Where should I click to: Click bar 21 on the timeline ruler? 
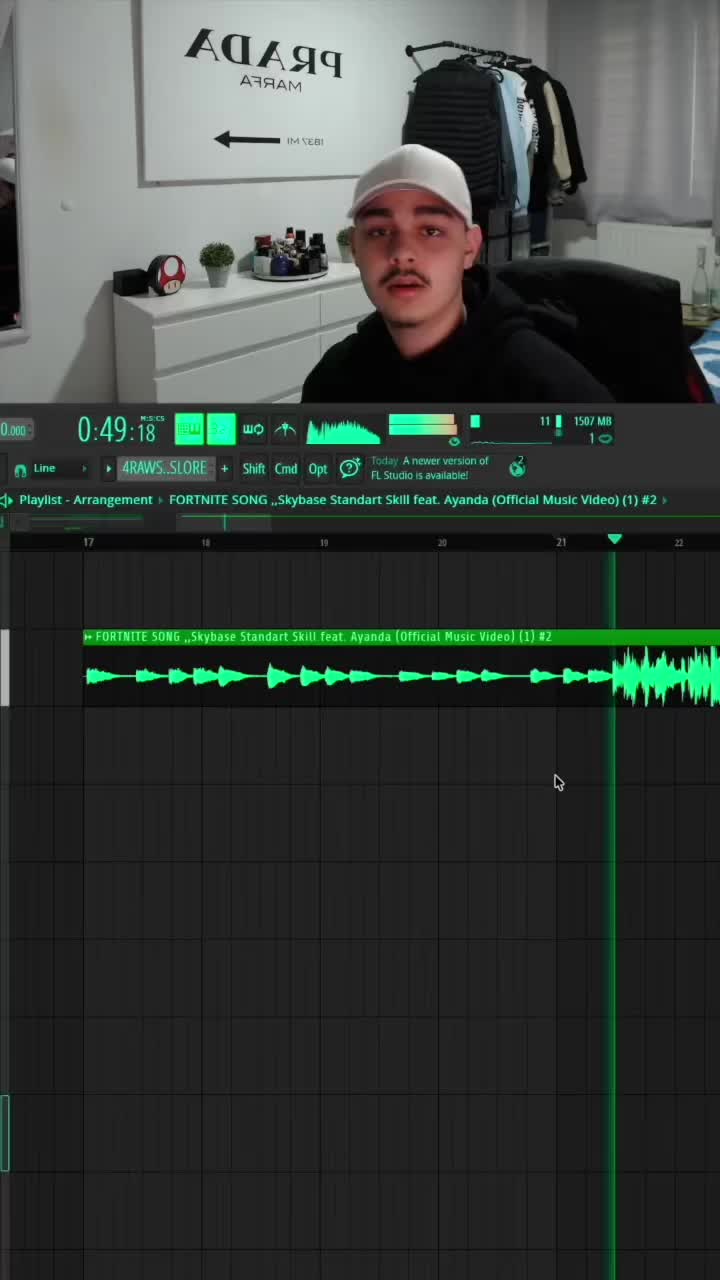(561, 542)
